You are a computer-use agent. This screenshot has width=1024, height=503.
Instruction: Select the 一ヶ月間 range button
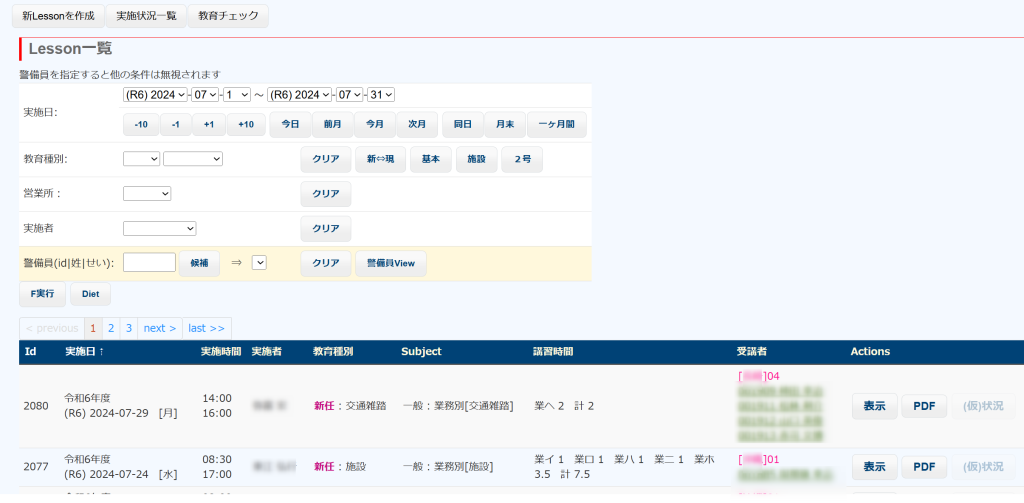coord(556,125)
